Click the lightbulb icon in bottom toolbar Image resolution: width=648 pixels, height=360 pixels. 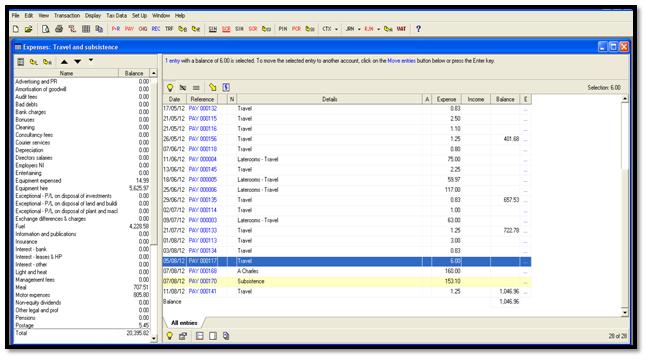(x=169, y=336)
